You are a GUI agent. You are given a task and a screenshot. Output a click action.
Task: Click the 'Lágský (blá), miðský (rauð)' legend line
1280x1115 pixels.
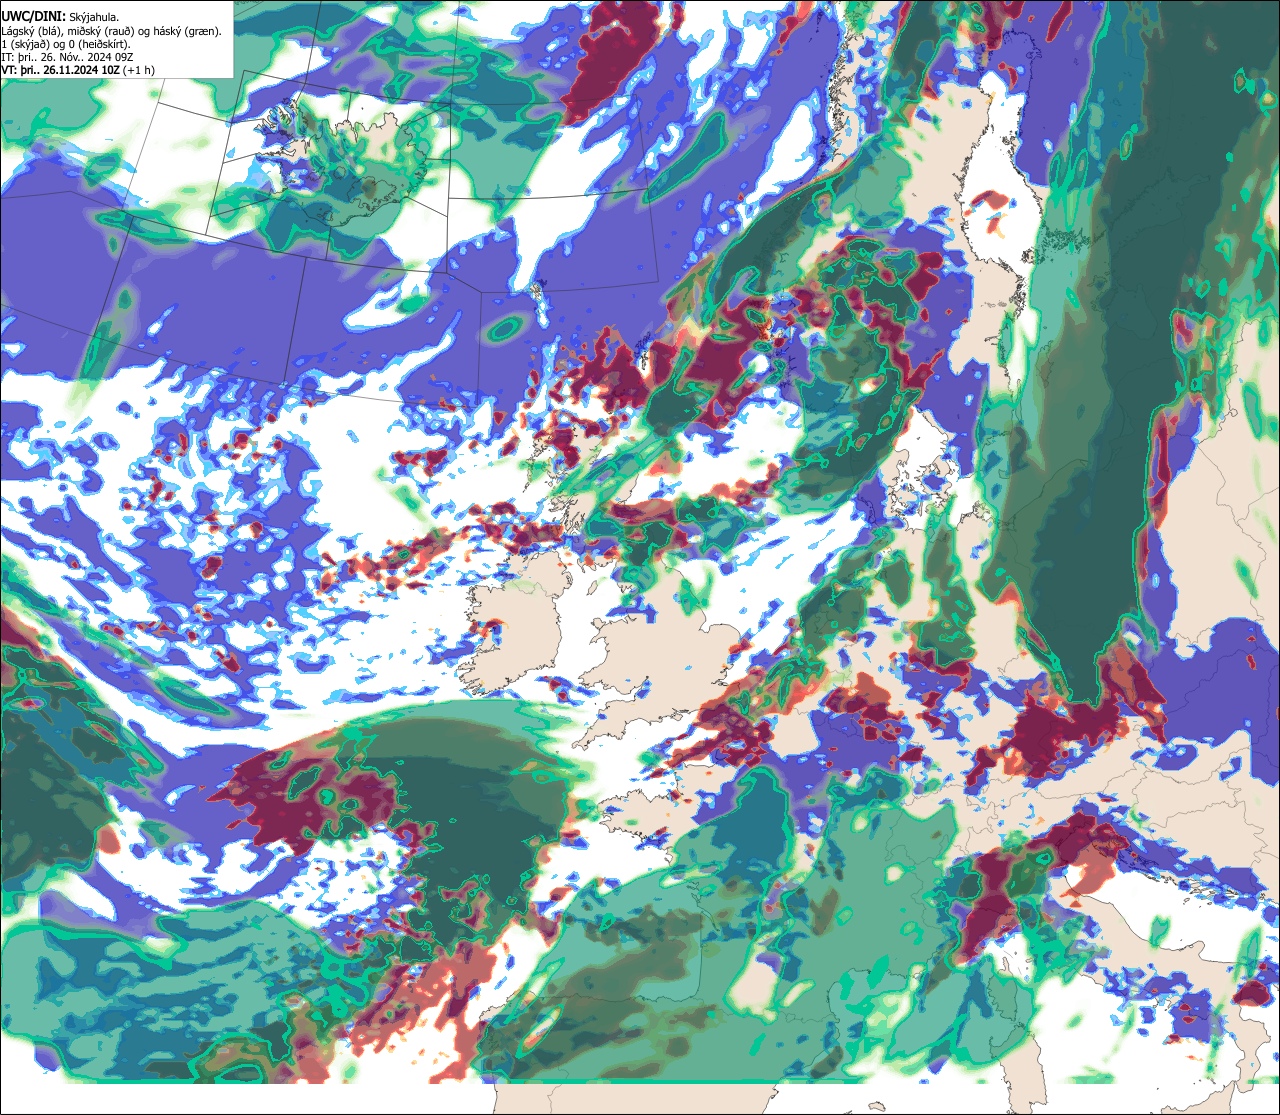click(x=112, y=31)
